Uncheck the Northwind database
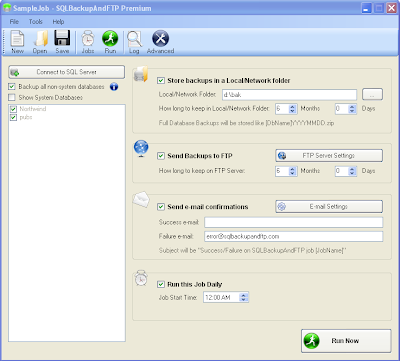 [x=13, y=109]
